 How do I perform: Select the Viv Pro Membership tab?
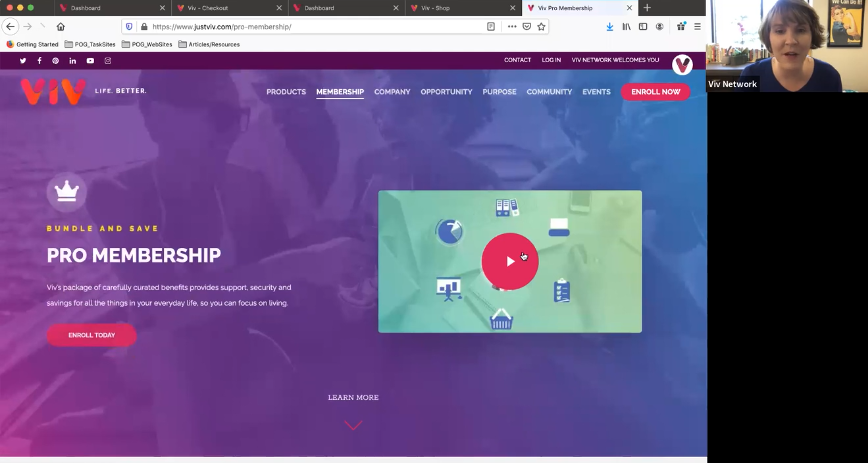point(580,8)
